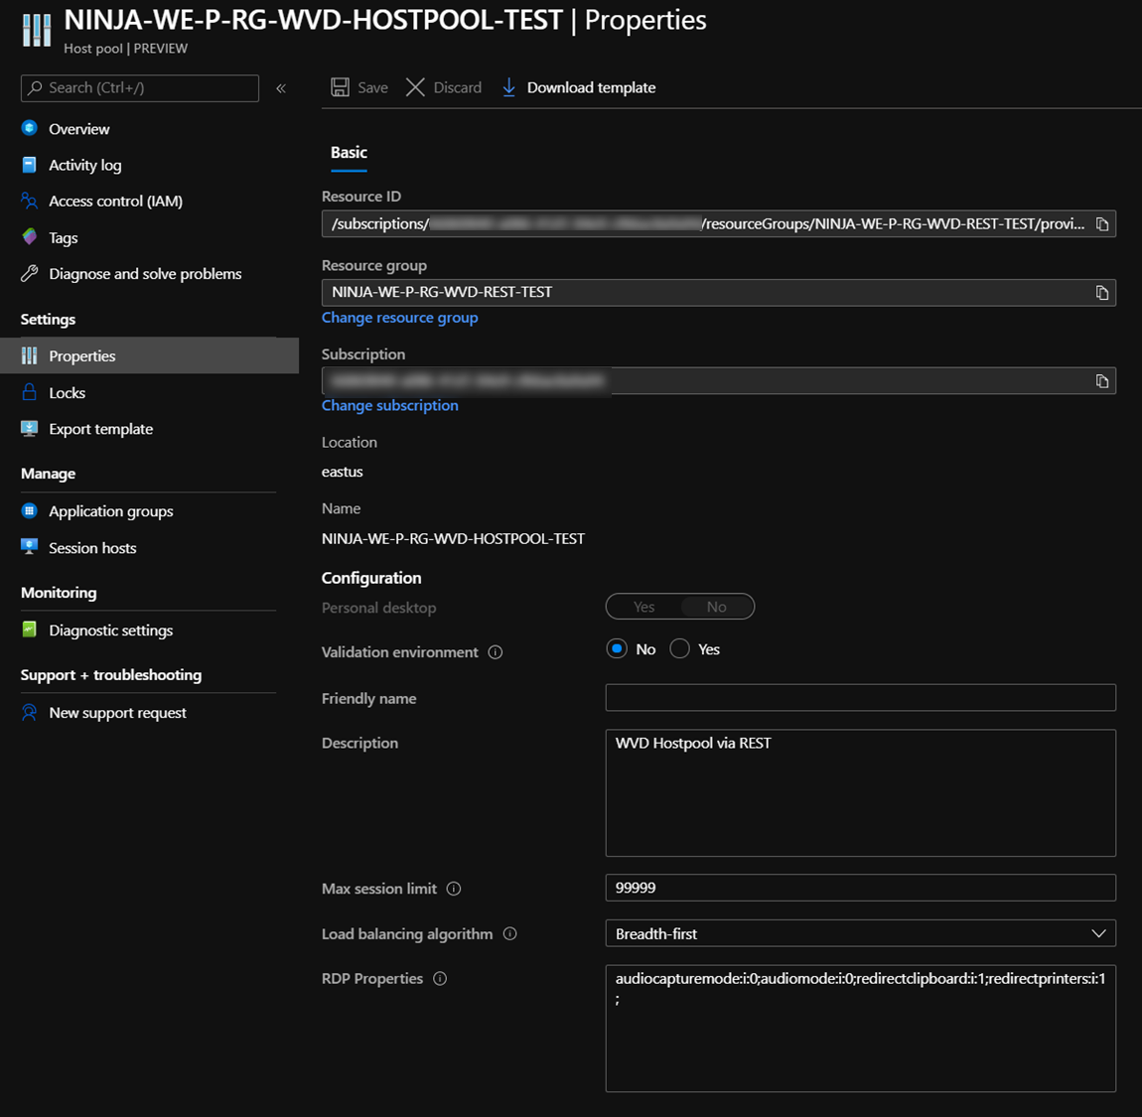This screenshot has height=1117, width=1142.
Task: Open the Load balancing algorithm dropdown
Action: 860,934
